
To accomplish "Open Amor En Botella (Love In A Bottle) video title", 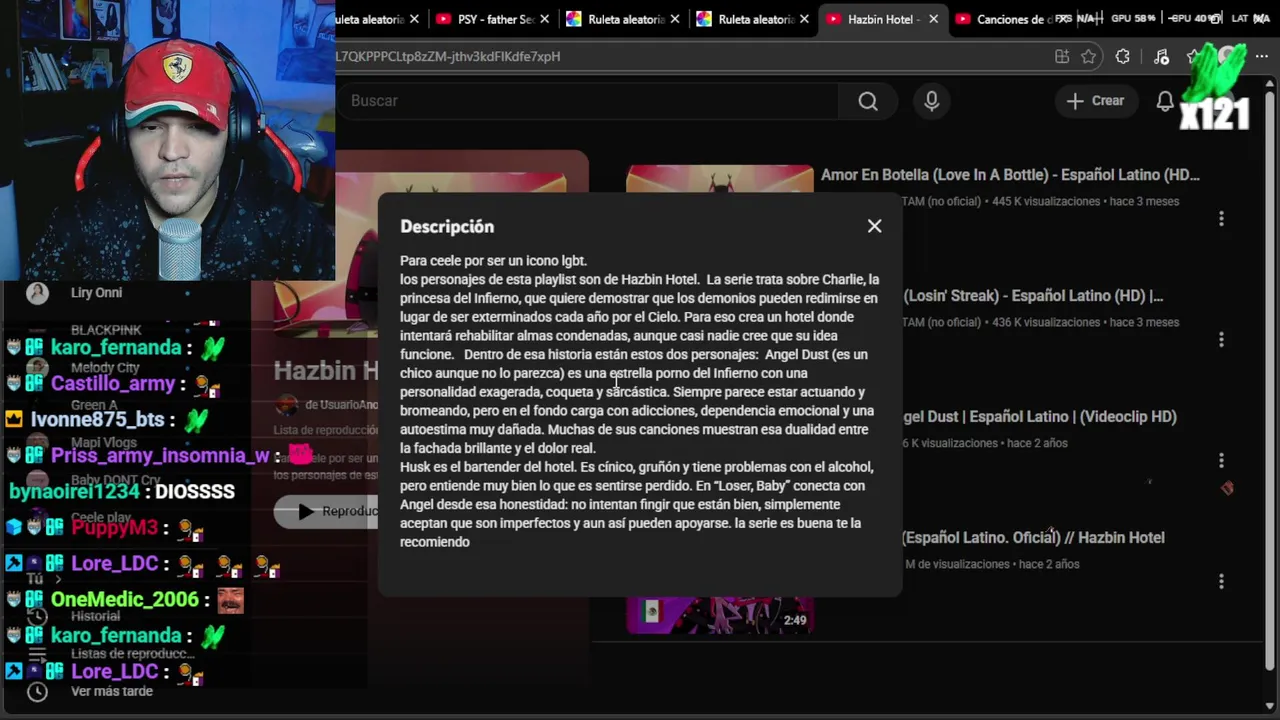I will (1010, 175).
